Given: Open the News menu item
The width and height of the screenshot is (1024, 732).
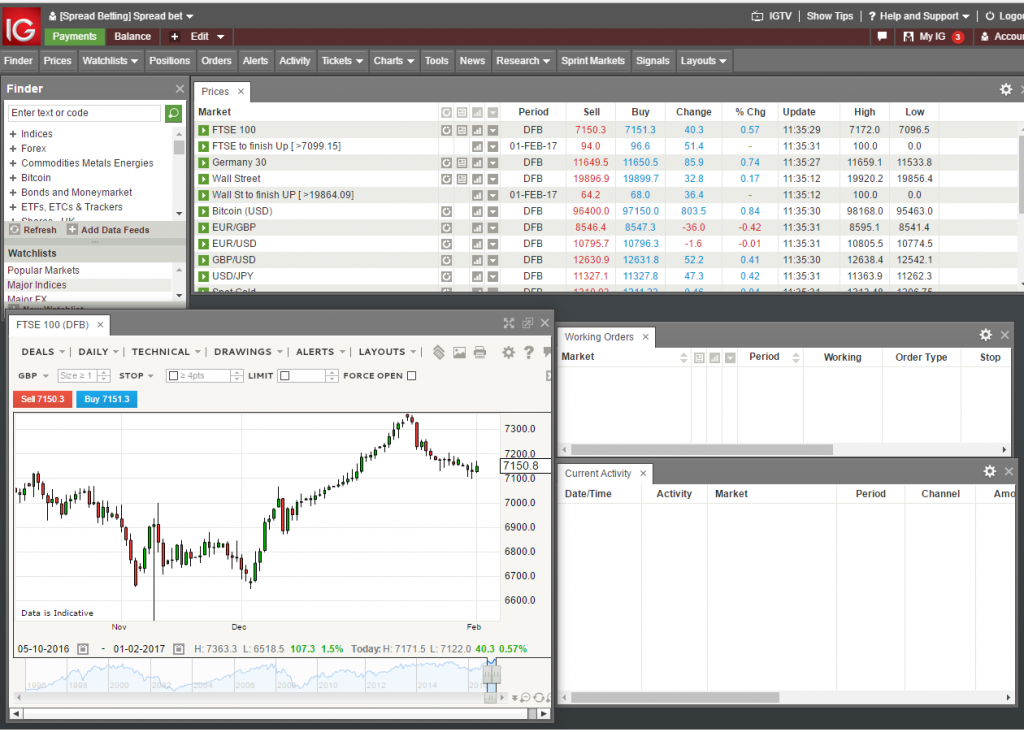Looking at the screenshot, I should click(x=472, y=61).
